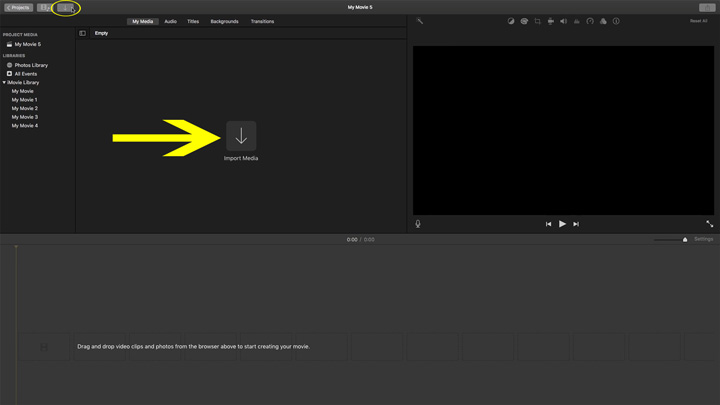
Task: Toggle the libraries sidebar visibility
Action: [83, 33]
